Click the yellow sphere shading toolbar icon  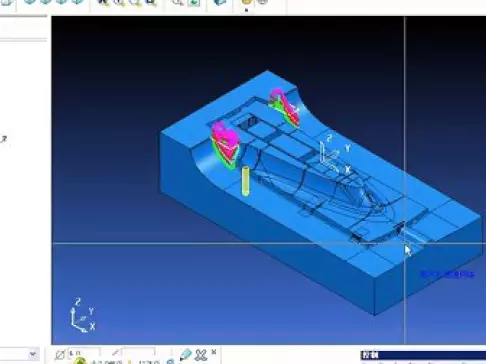tap(246, 3)
